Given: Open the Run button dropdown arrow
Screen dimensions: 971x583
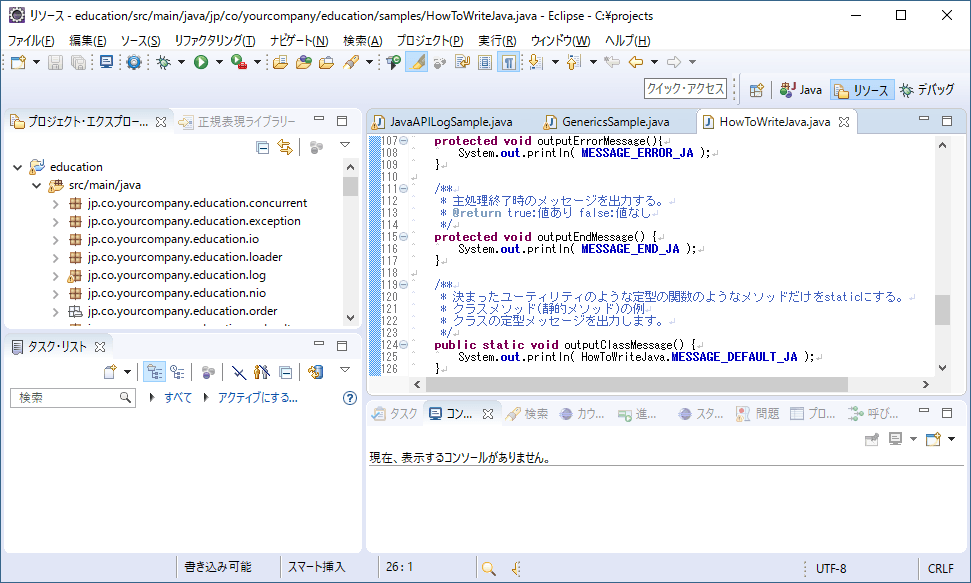Looking at the screenshot, I should [x=218, y=62].
